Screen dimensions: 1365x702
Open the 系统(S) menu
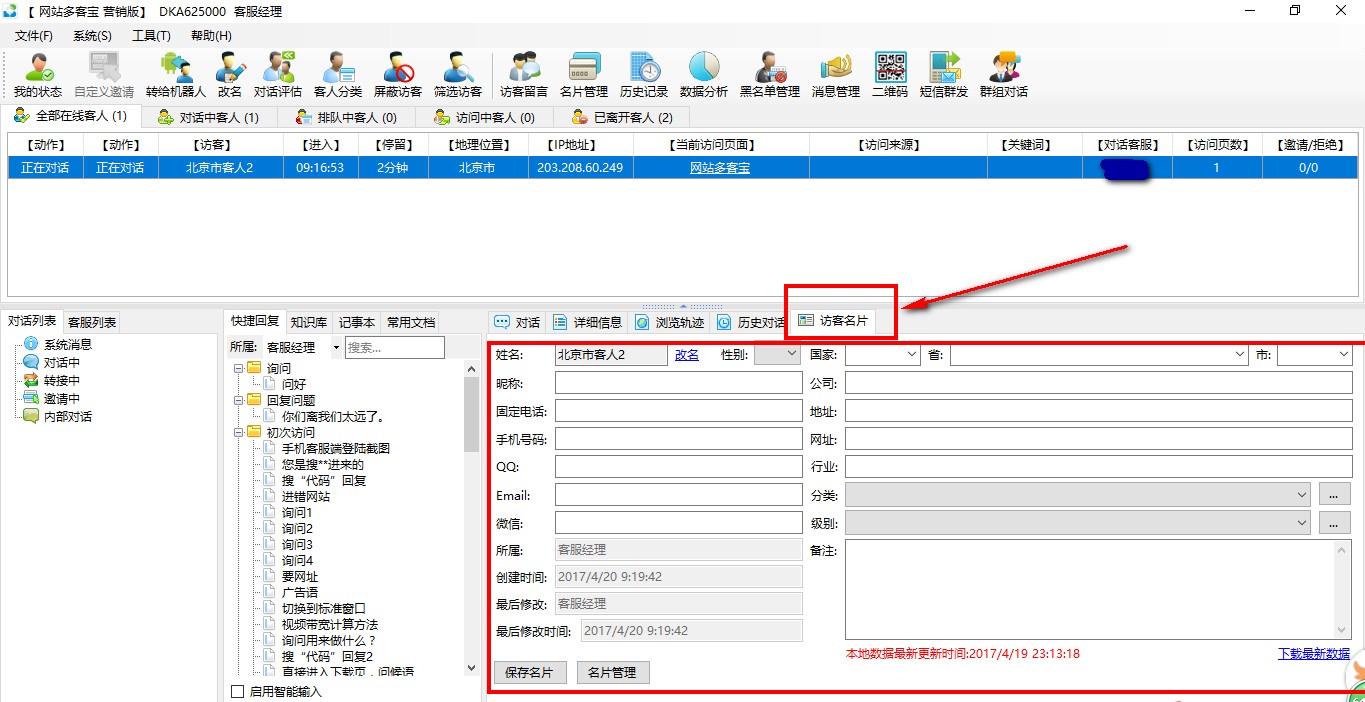[92, 35]
